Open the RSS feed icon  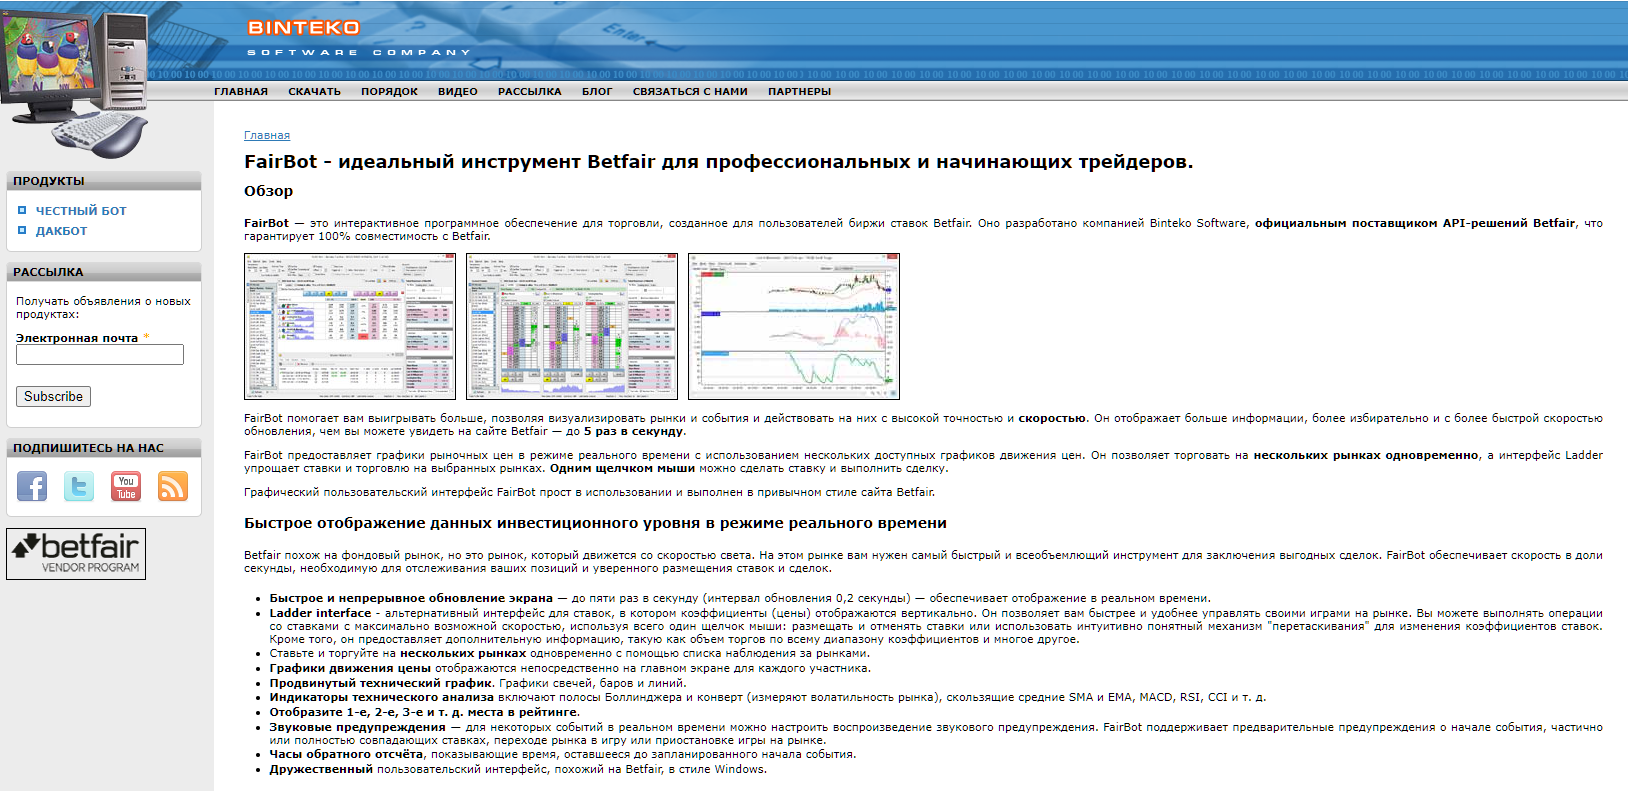point(173,487)
